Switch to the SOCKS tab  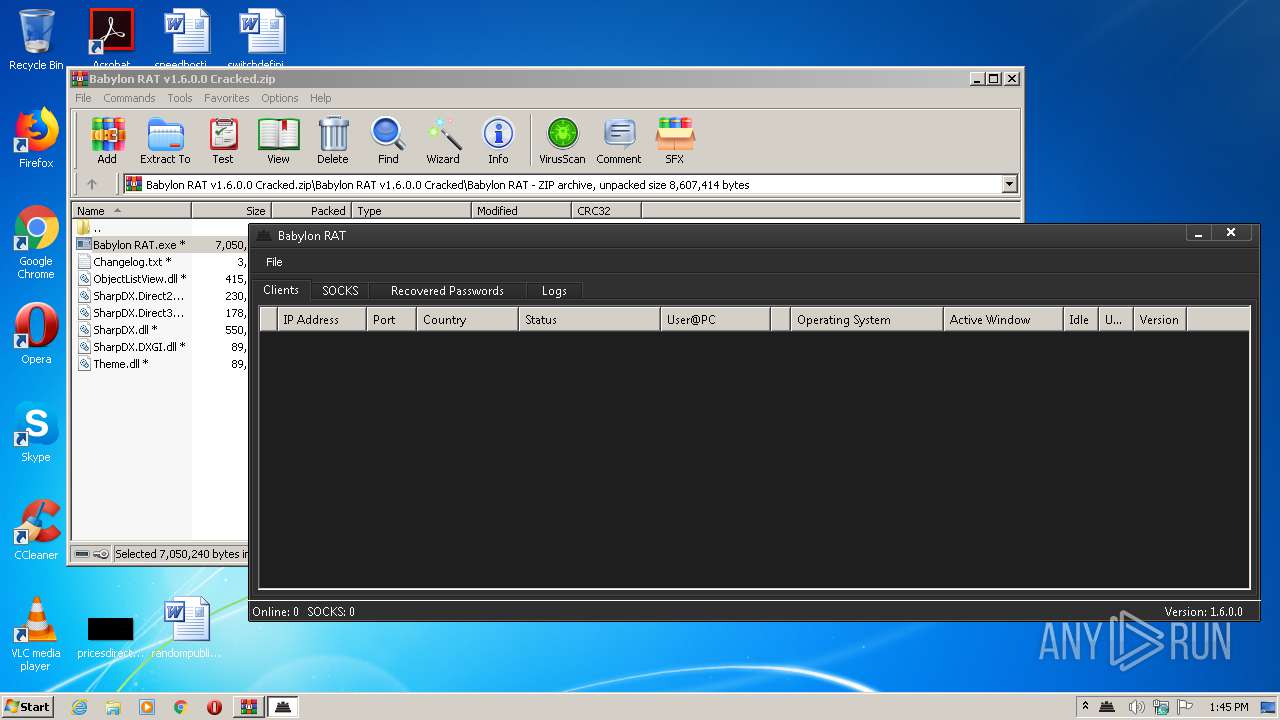[x=340, y=291]
